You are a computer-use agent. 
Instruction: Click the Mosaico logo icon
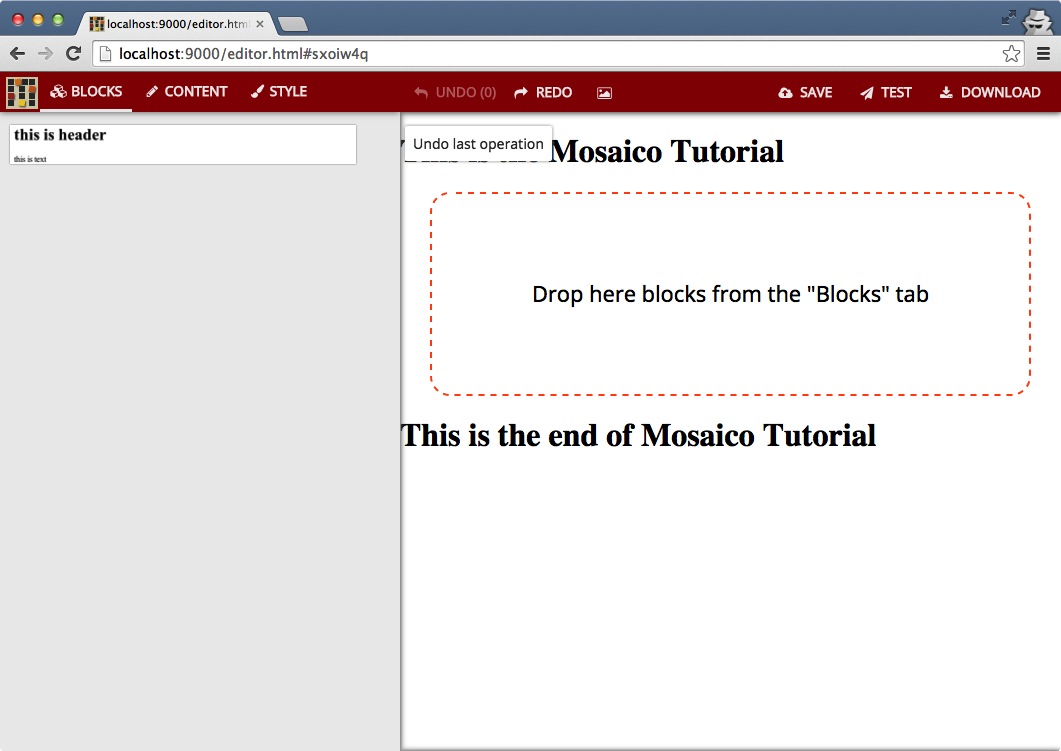tap(21, 92)
